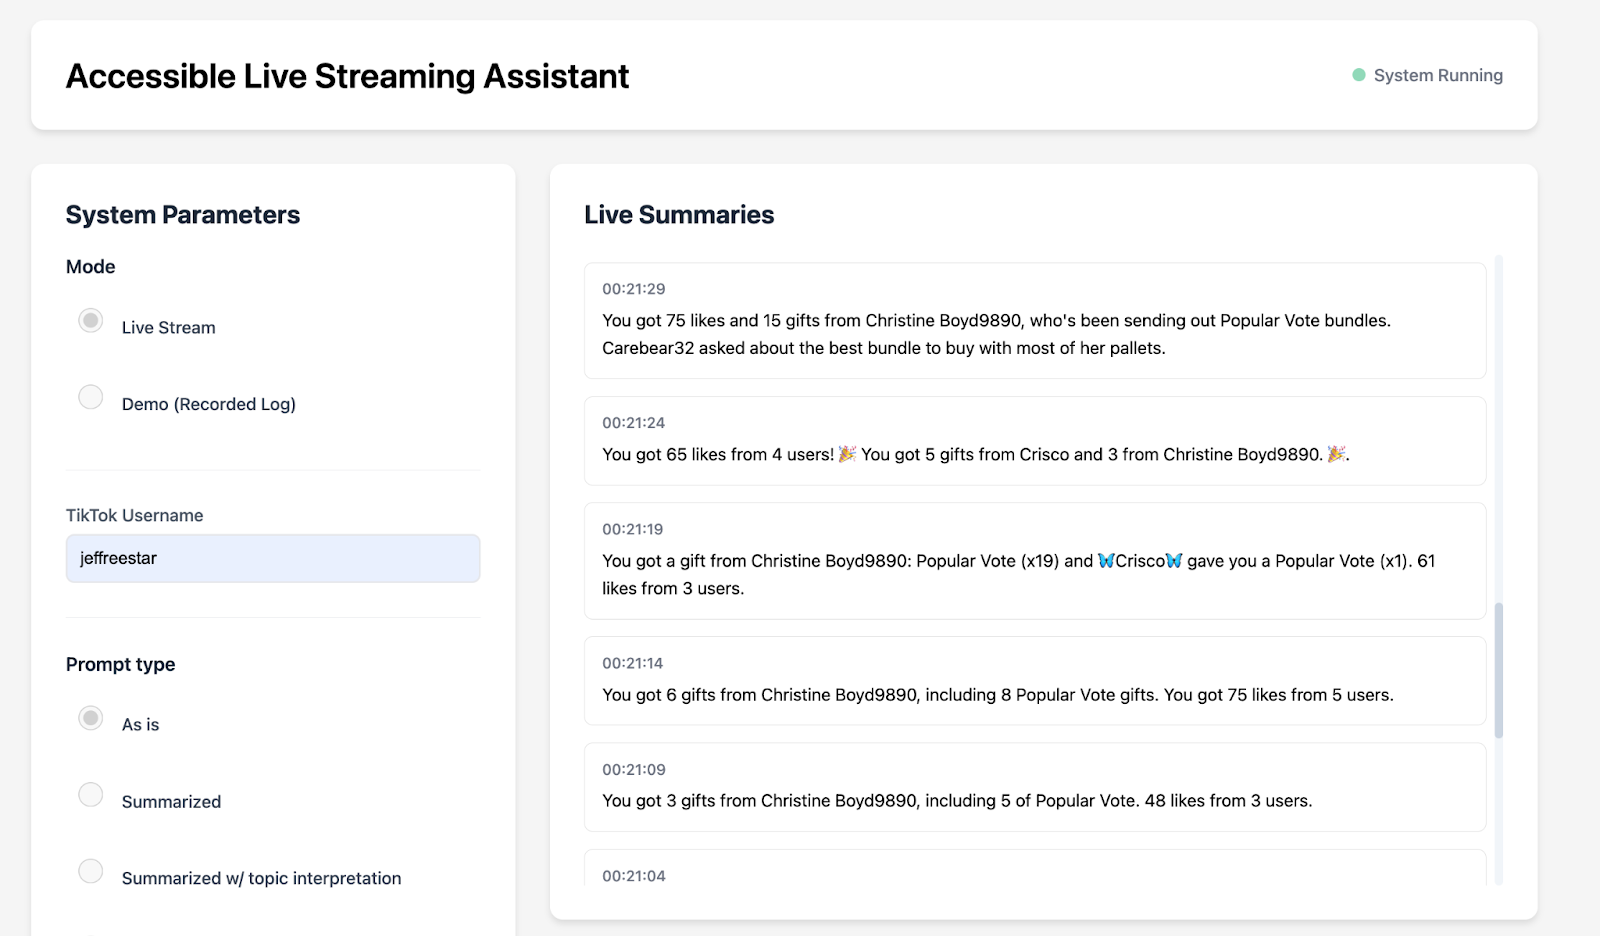1600x936 pixels.
Task: Click inside the TikTok Username field
Action: (x=272, y=558)
